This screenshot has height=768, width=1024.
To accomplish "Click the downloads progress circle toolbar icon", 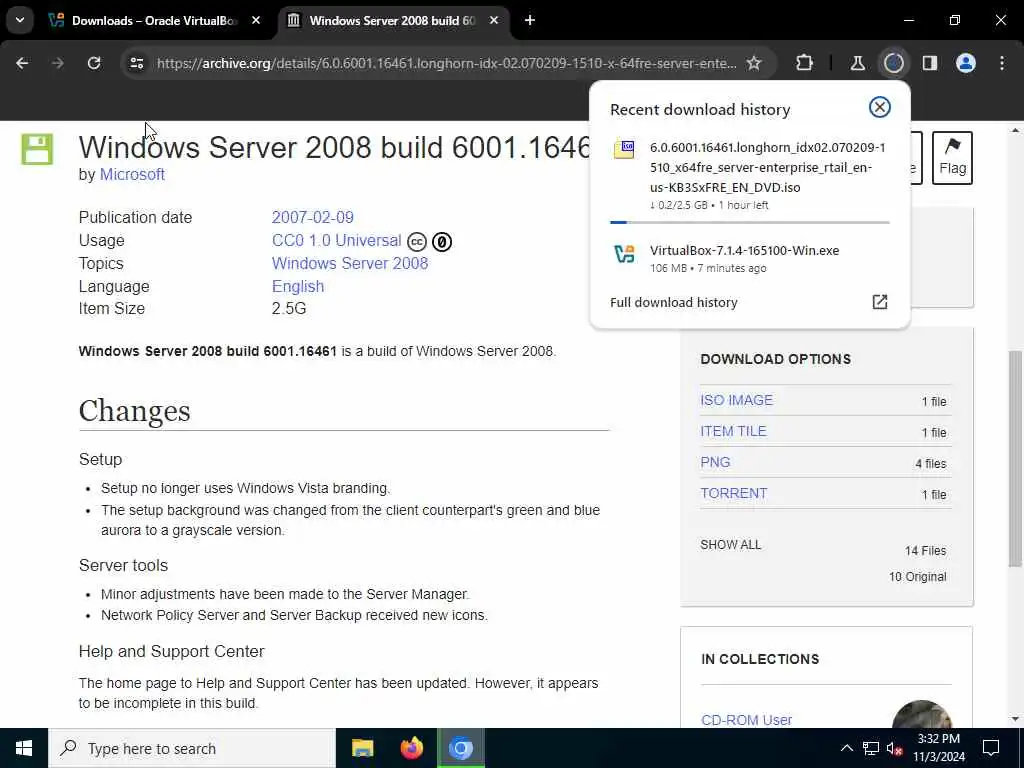I will click(893, 63).
